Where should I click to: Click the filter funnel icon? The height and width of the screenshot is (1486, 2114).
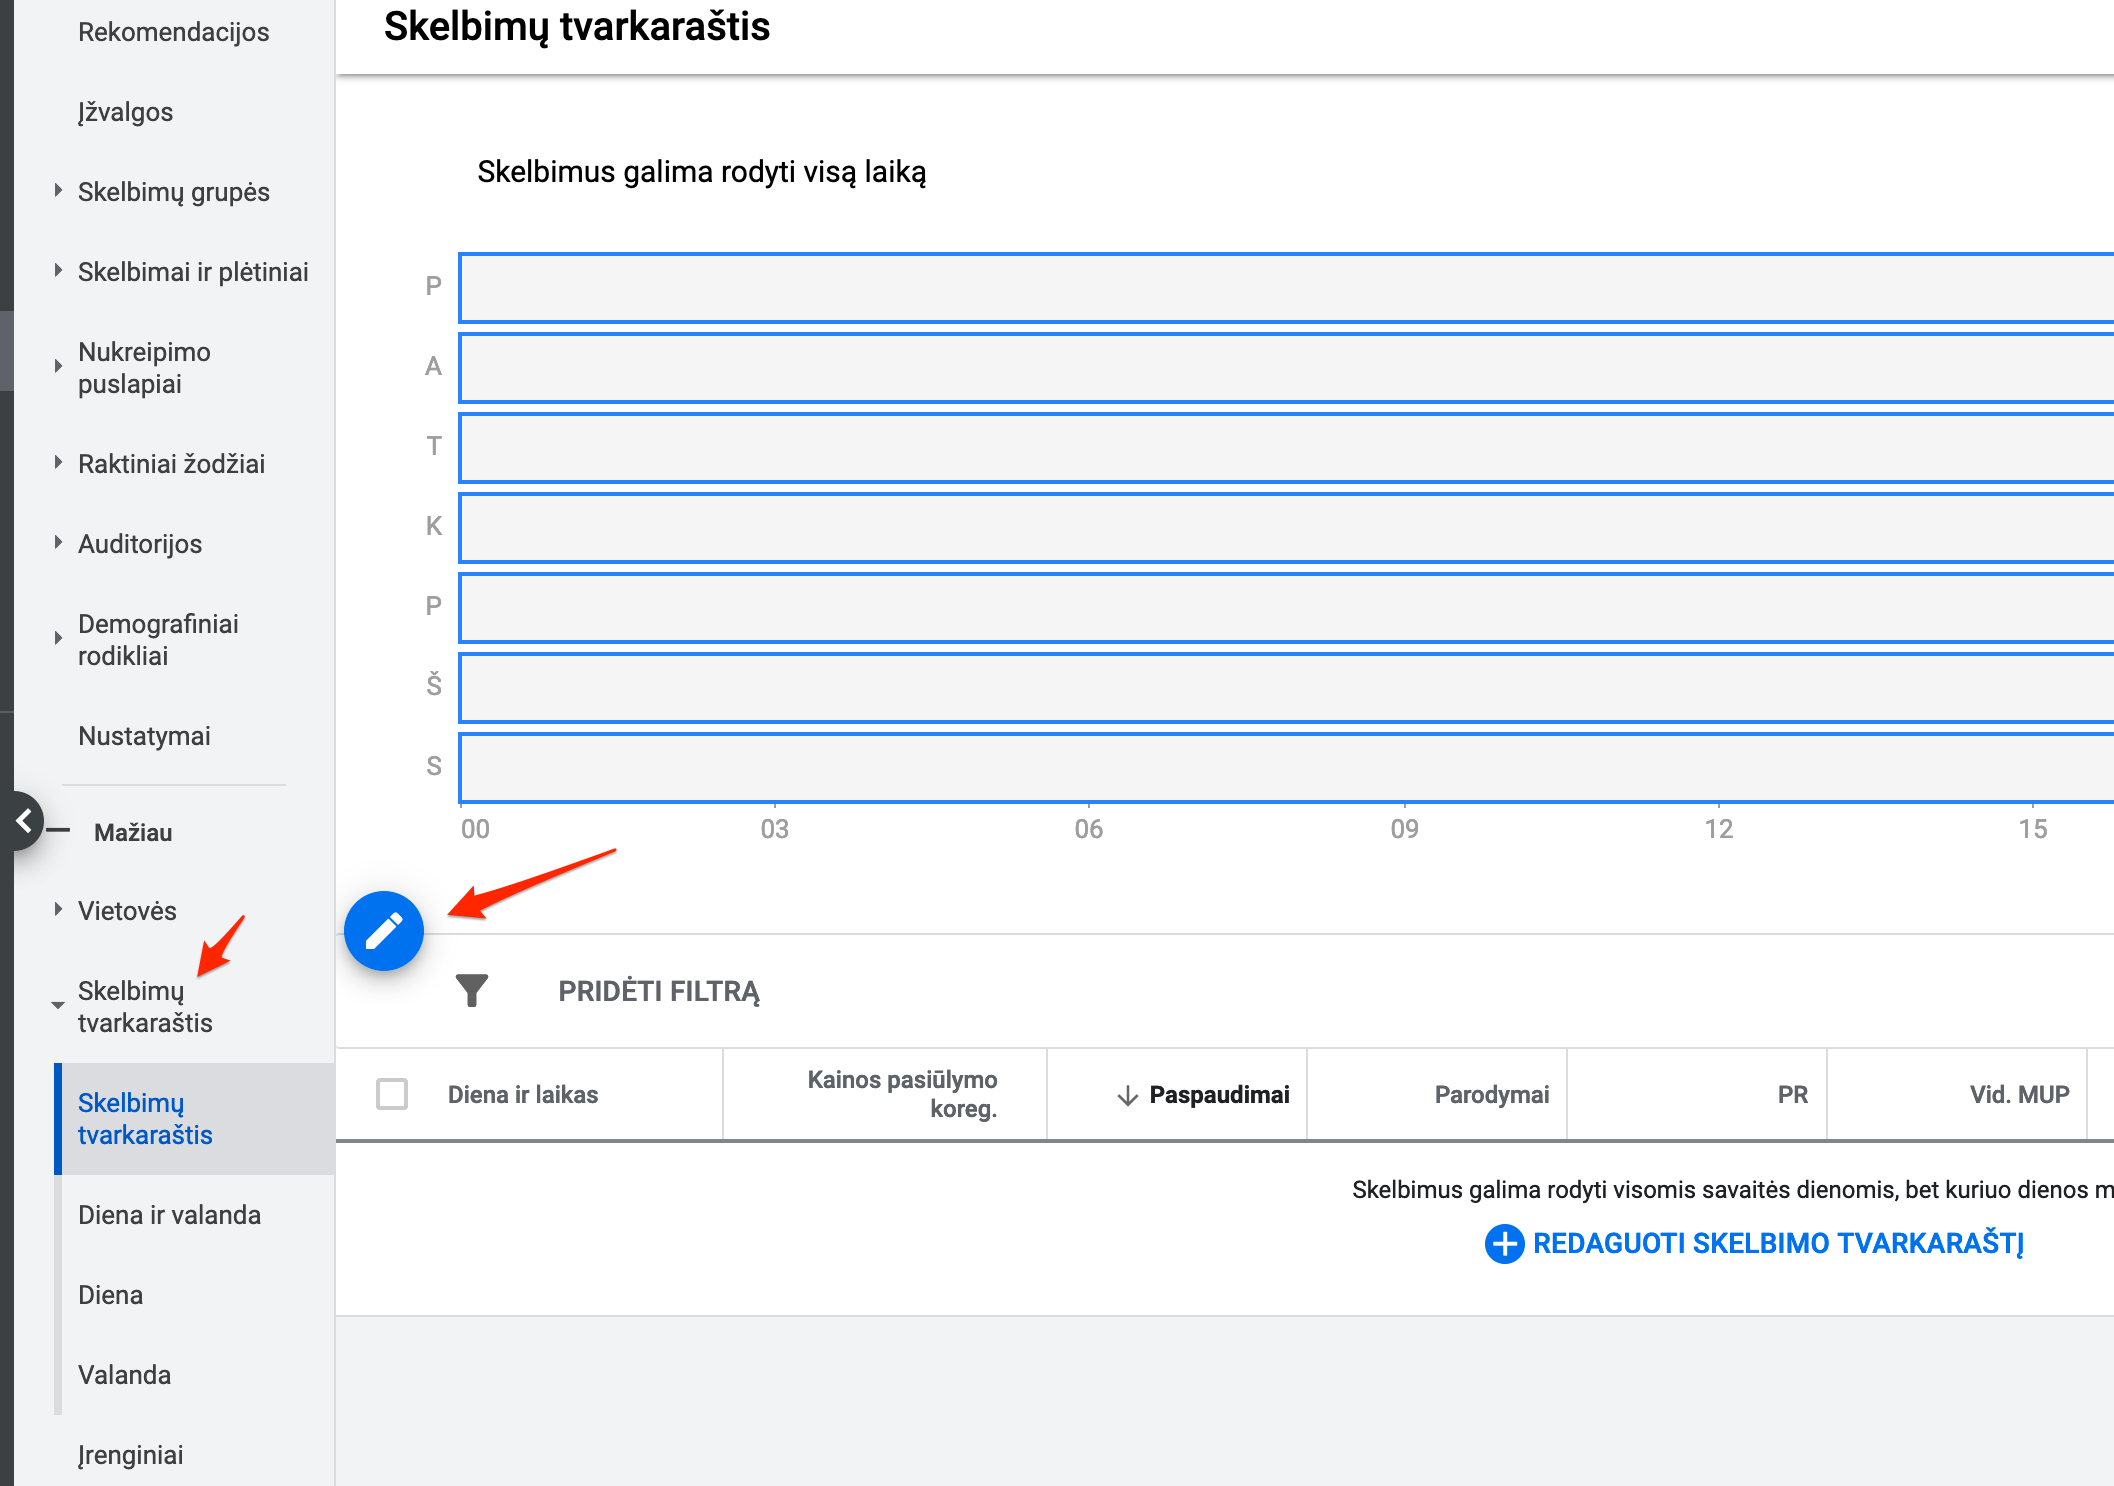471,990
